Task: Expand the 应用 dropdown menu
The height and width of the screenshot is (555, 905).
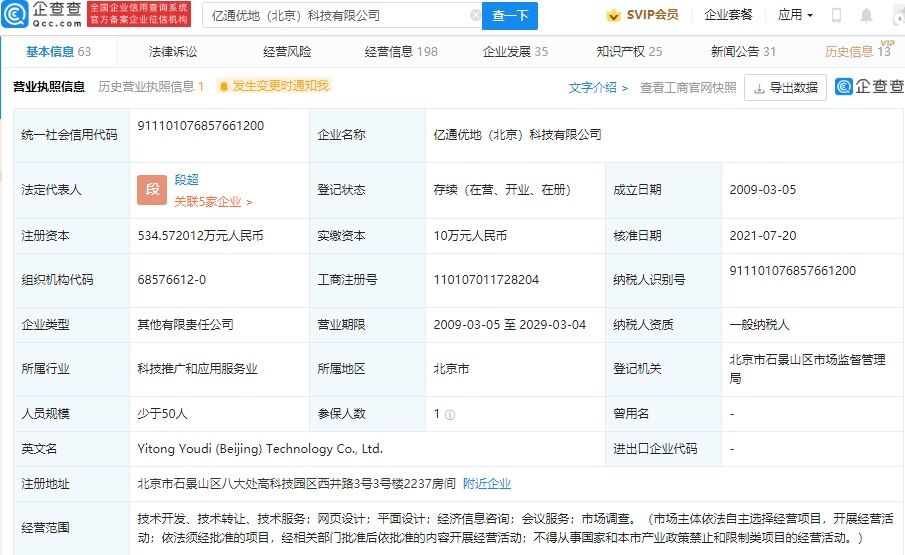Action: (795, 15)
